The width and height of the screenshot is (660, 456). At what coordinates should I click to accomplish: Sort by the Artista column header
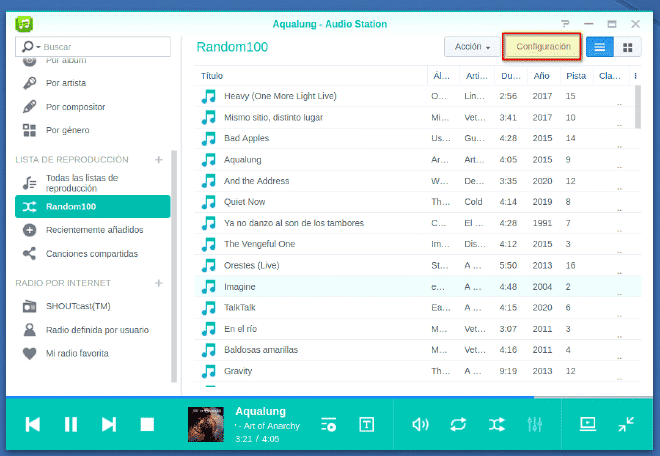point(476,76)
